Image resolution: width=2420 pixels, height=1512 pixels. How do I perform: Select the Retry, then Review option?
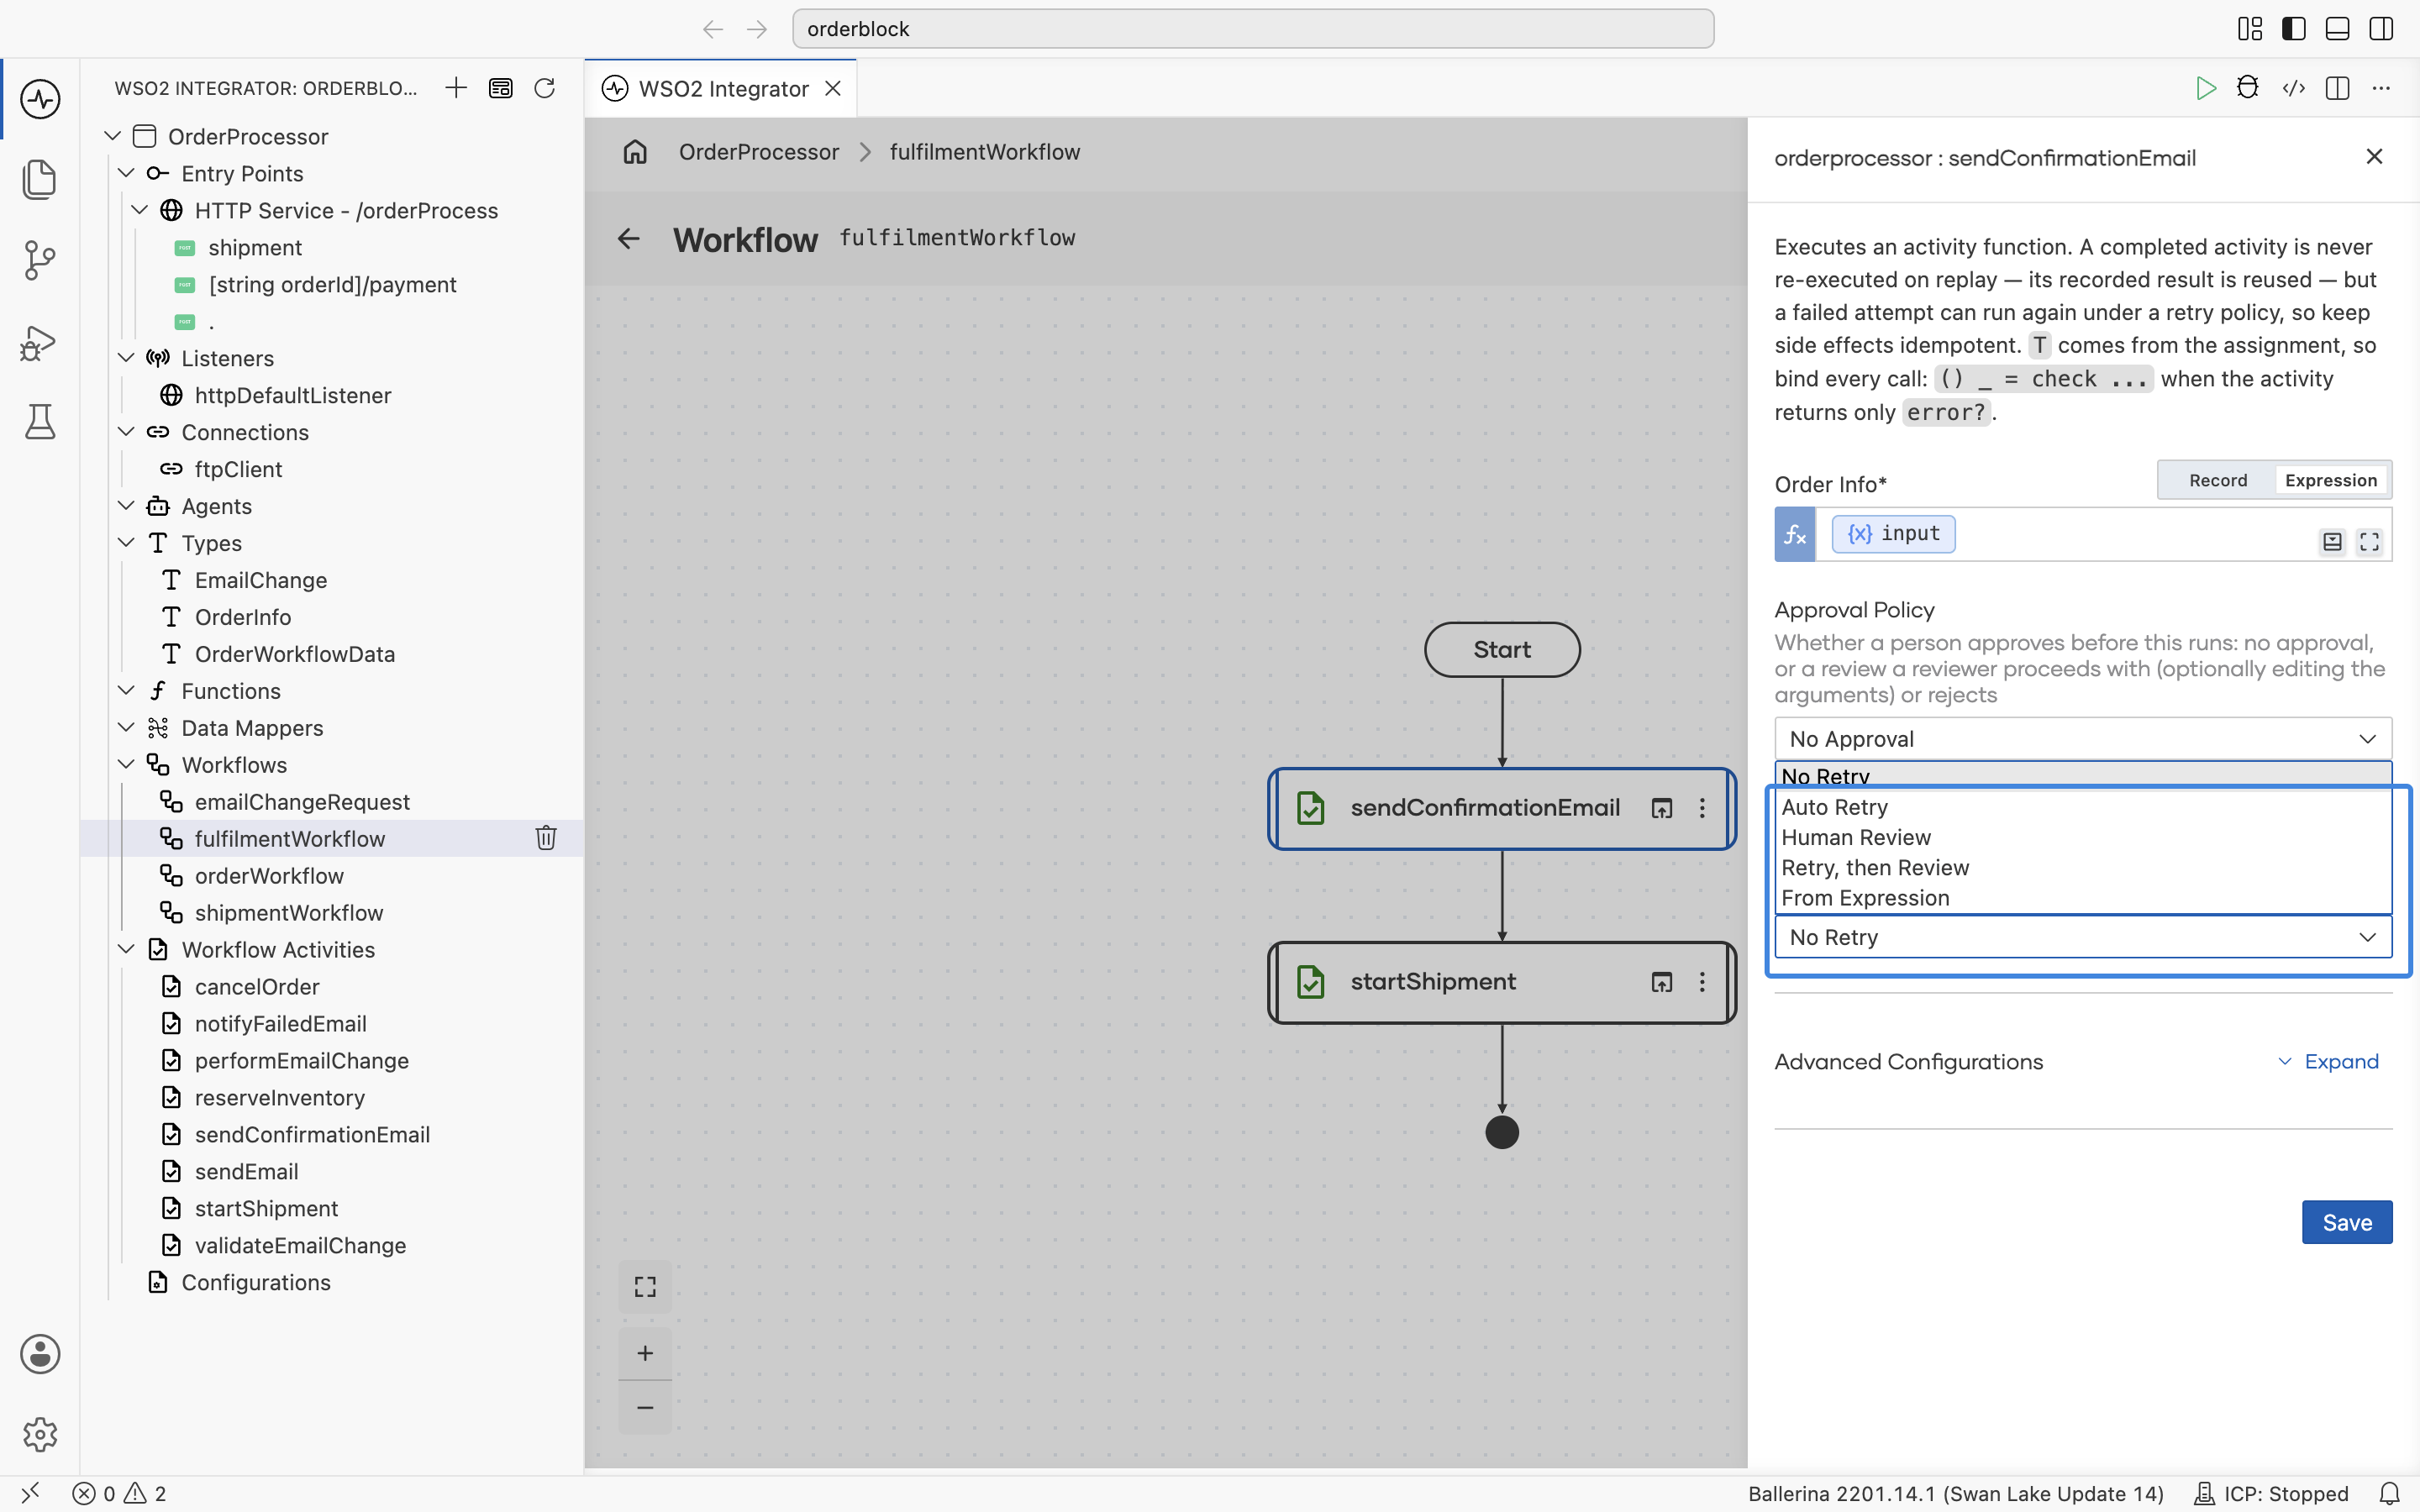click(x=1875, y=867)
